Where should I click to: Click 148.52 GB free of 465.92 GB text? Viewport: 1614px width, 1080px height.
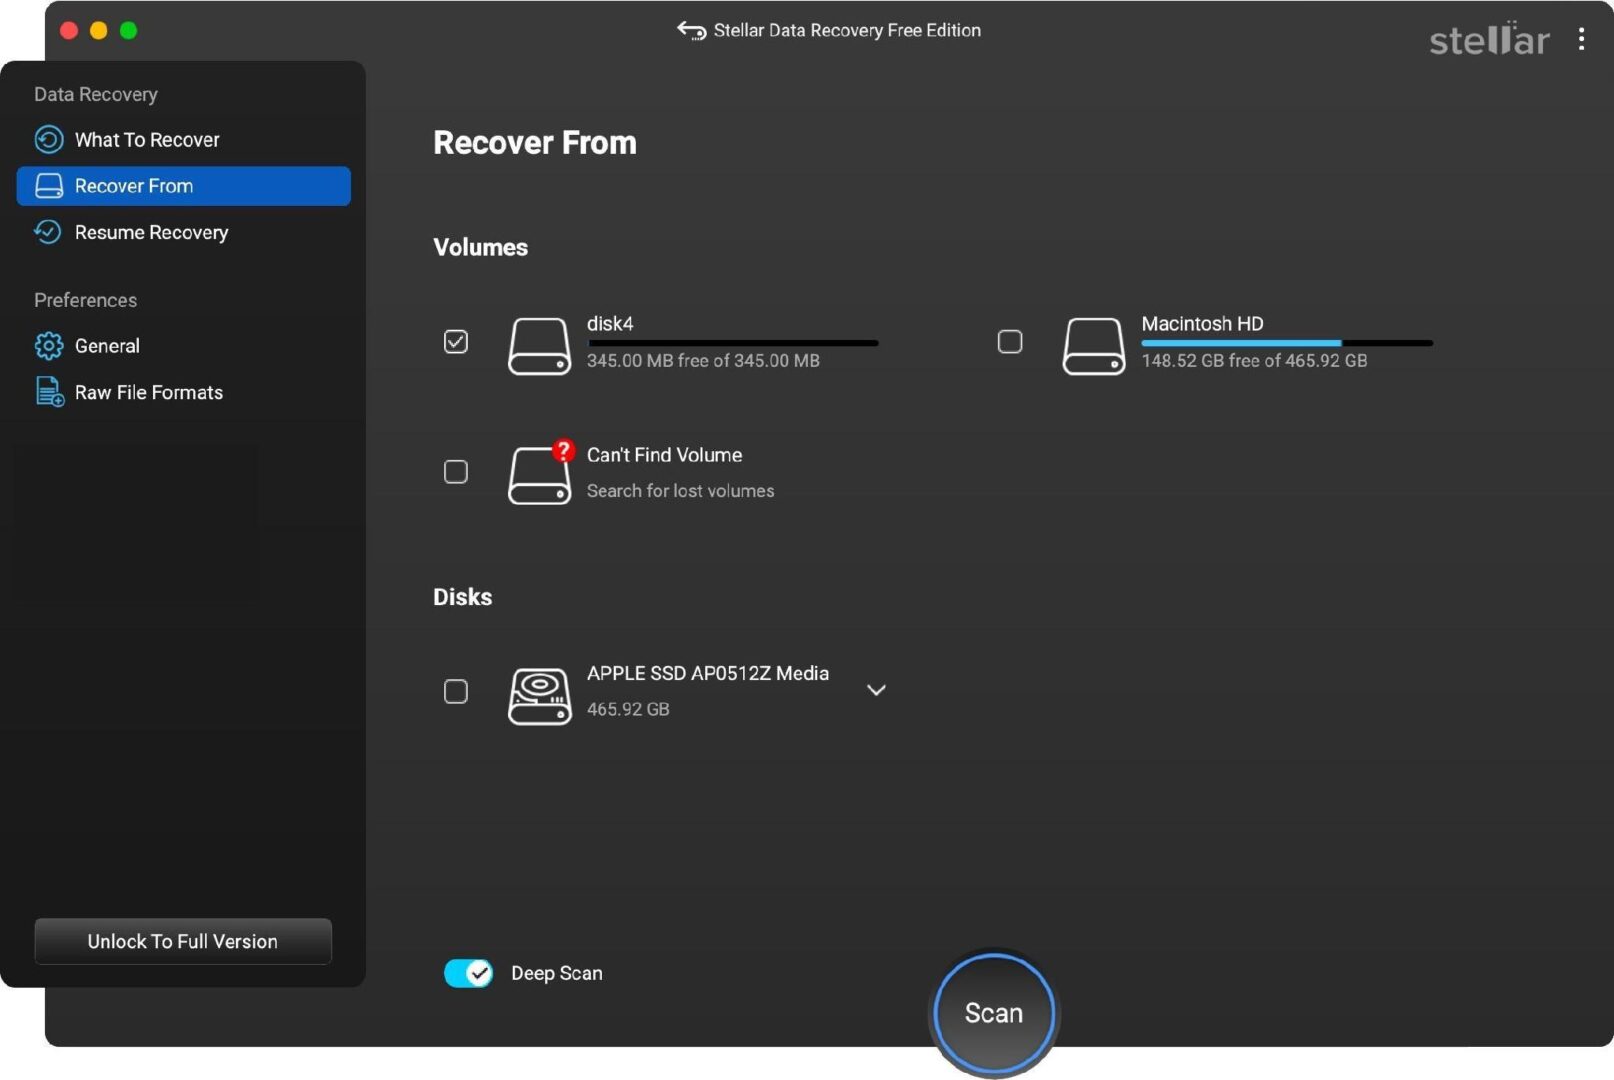pyautogui.click(x=1254, y=361)
